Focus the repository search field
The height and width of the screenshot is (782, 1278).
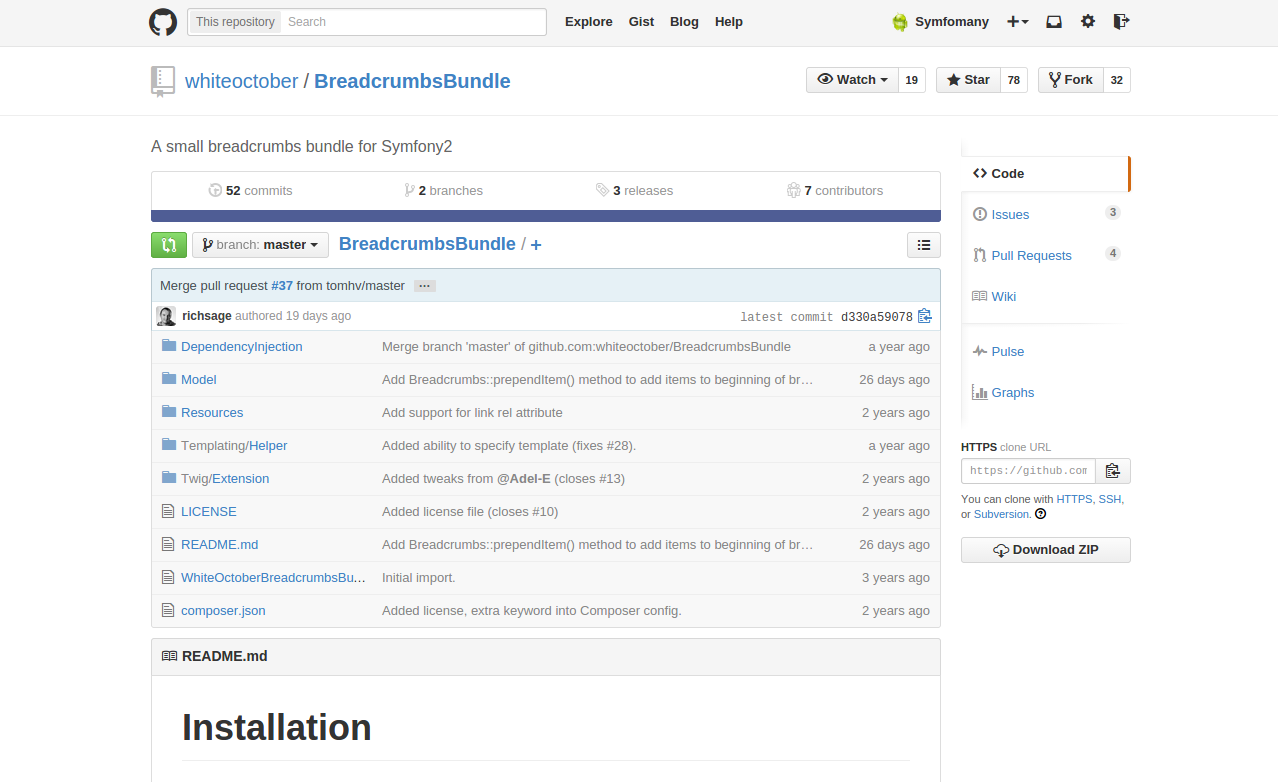[x=413, y=22]
